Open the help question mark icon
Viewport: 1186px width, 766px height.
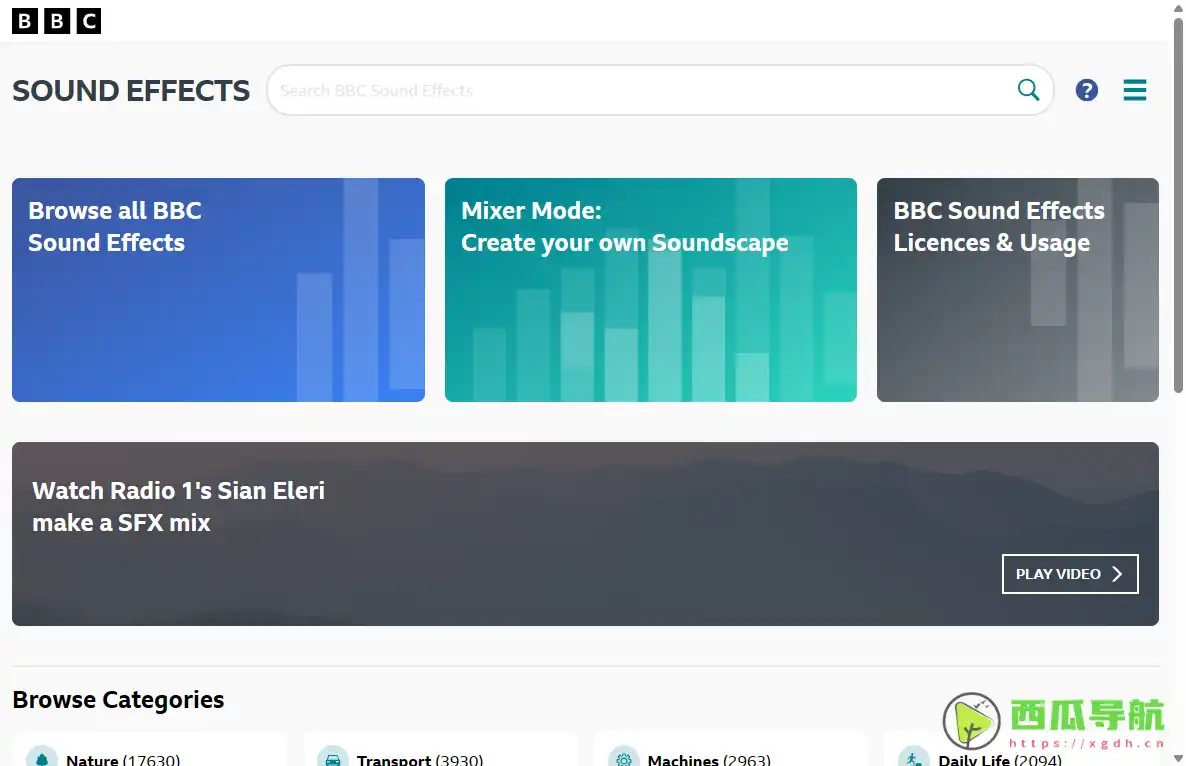click(x=1087, y=90)
